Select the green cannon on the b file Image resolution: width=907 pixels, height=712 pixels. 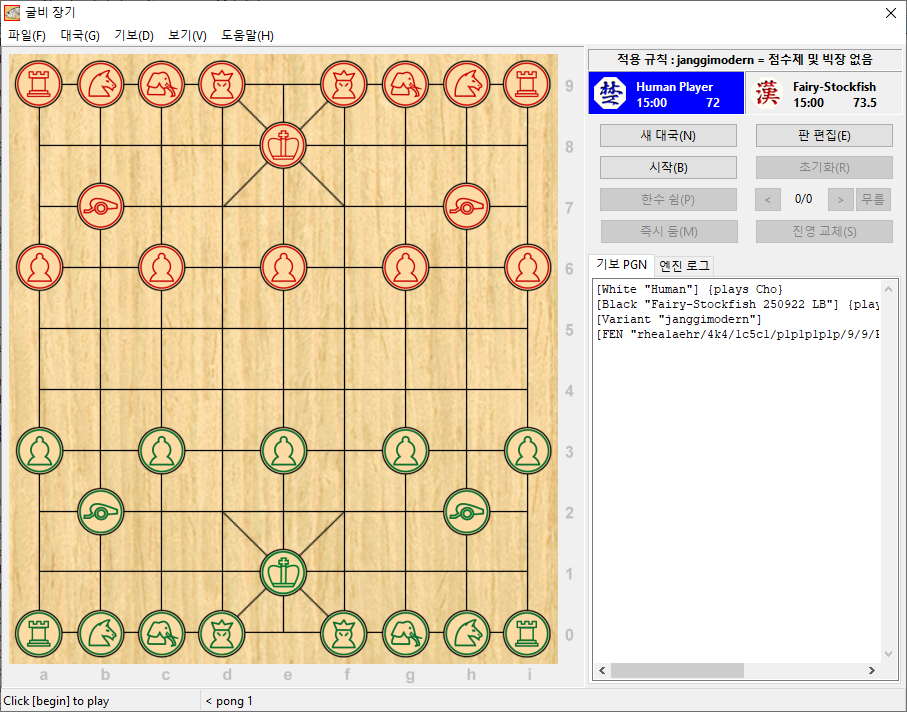click(101, 511)
